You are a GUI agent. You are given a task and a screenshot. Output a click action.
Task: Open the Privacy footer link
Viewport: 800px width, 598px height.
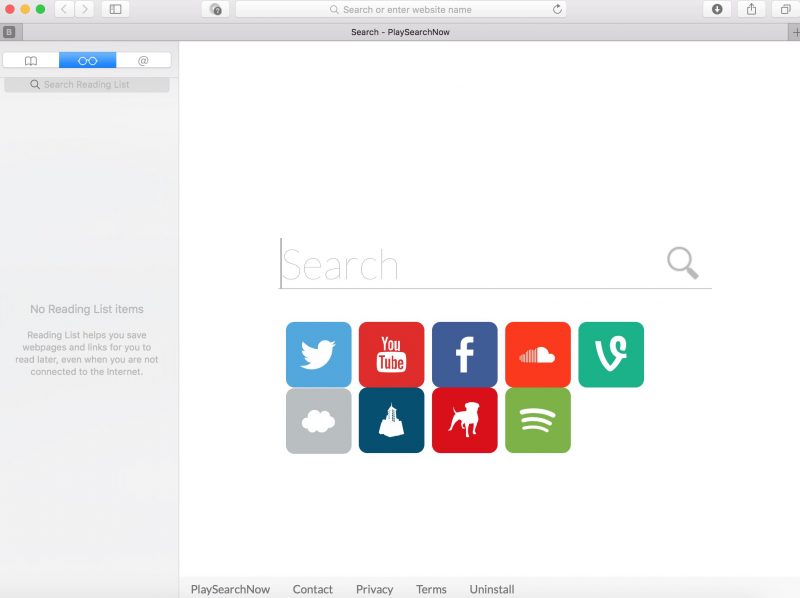click(374, 589)
